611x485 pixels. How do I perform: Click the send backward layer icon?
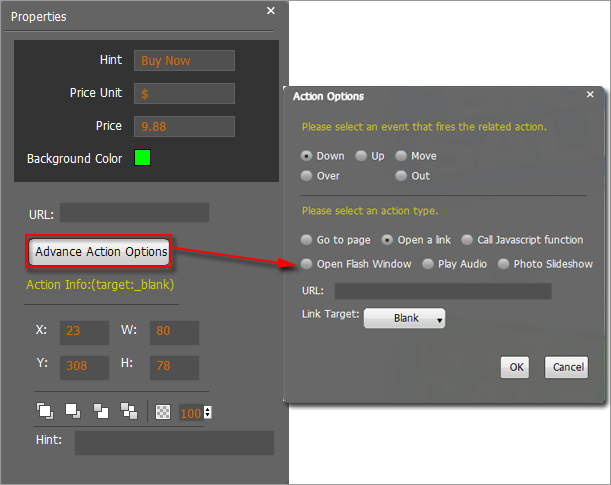(x=100, y=410)
